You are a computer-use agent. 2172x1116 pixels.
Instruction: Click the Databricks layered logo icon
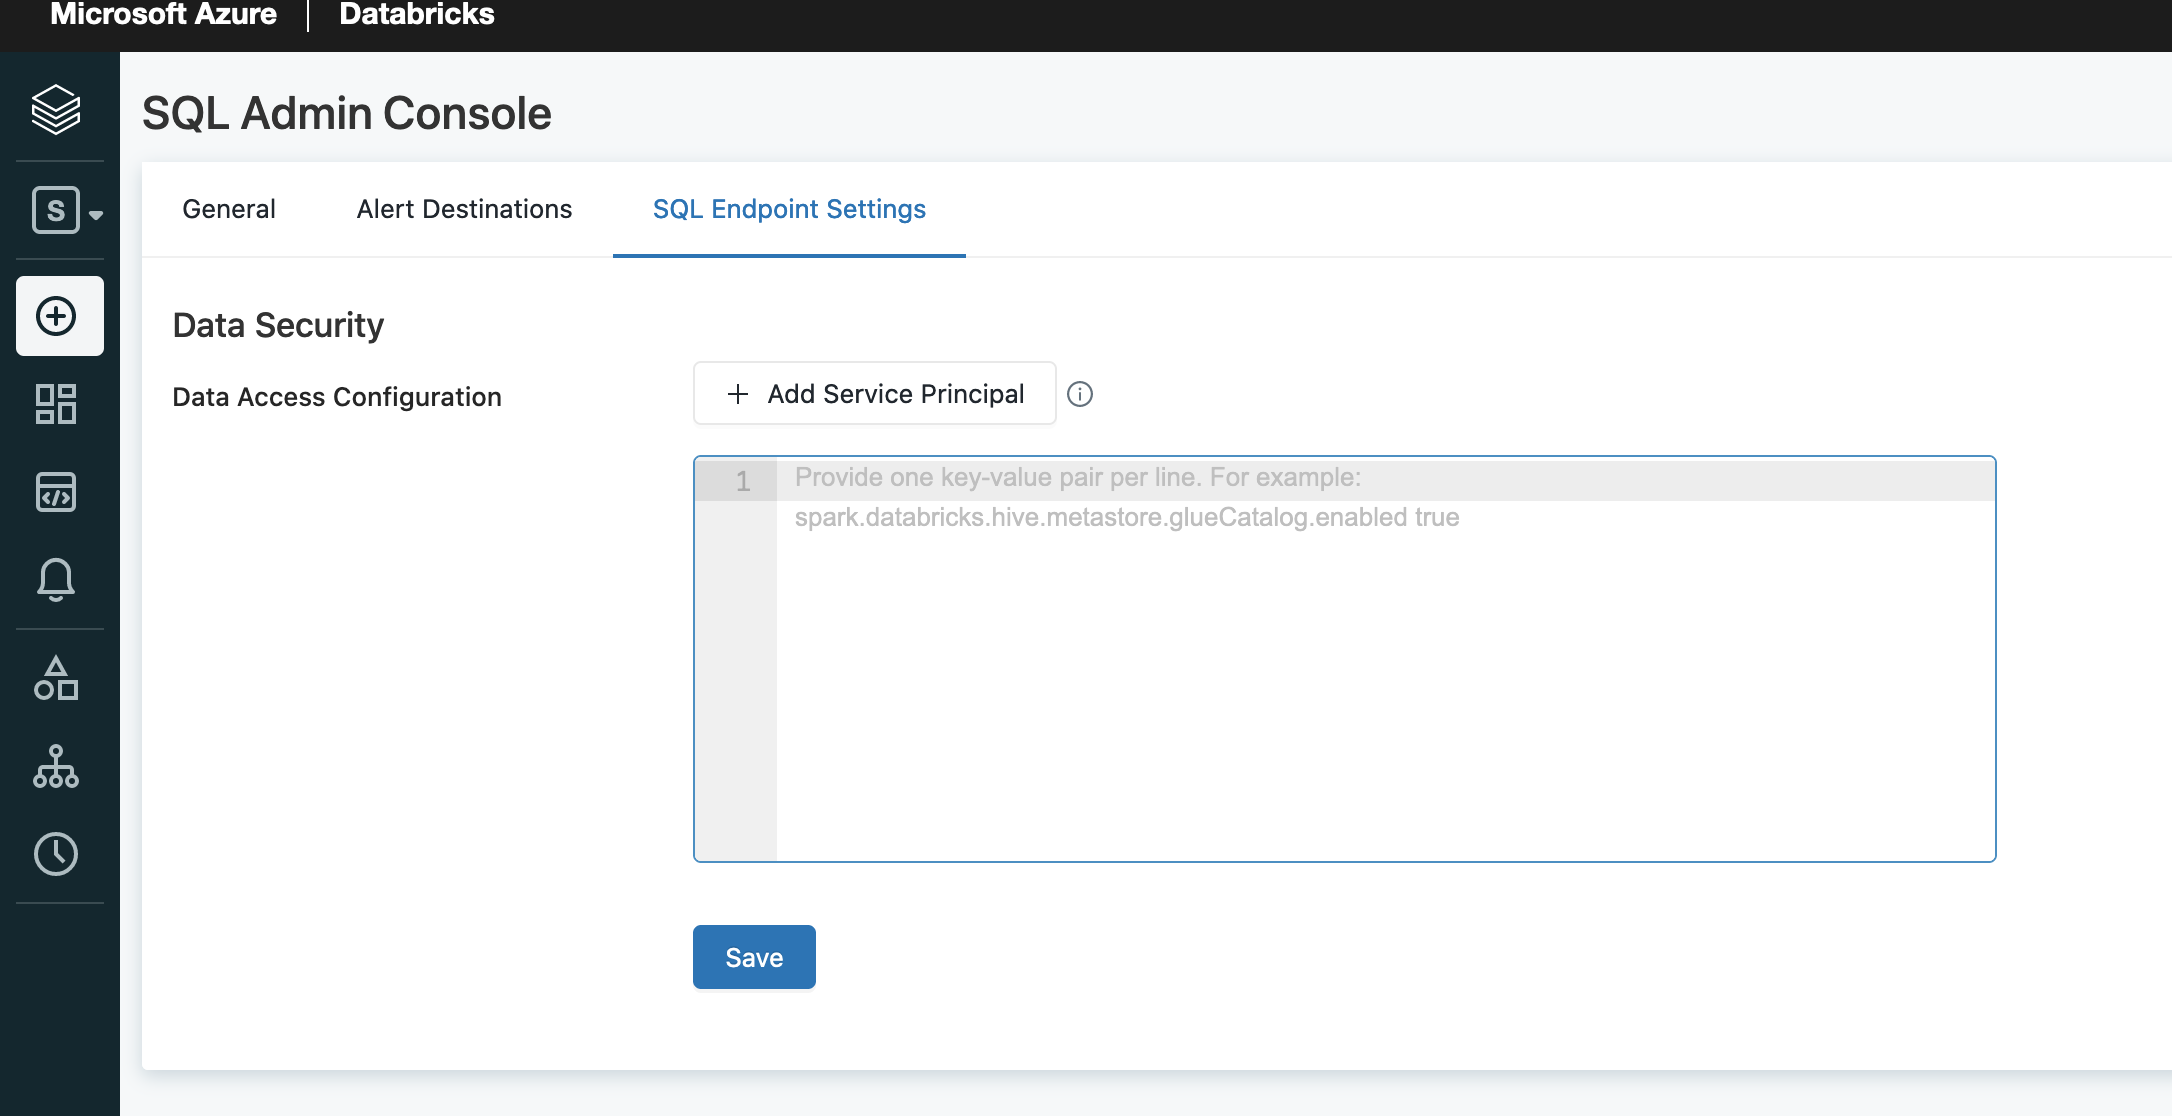tap(56, 109)
